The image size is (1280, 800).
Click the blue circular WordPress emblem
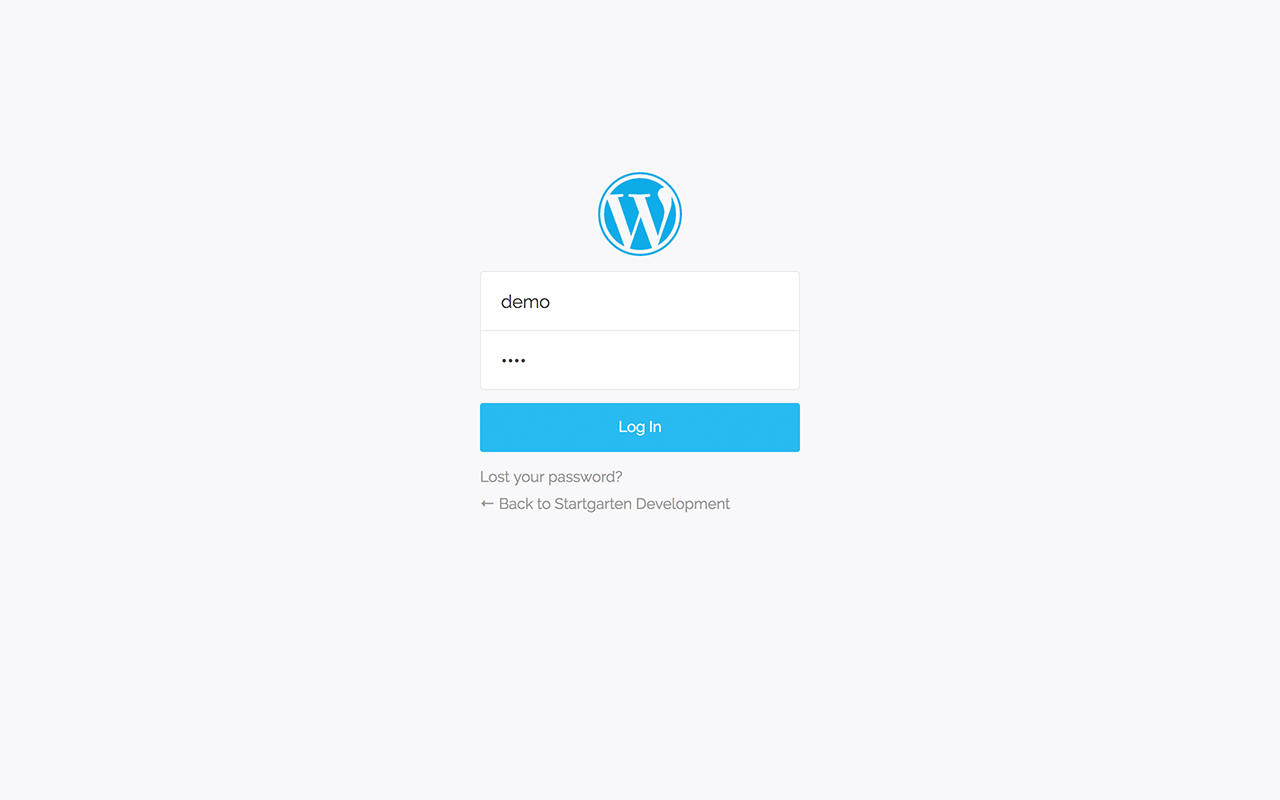point(640,214)
